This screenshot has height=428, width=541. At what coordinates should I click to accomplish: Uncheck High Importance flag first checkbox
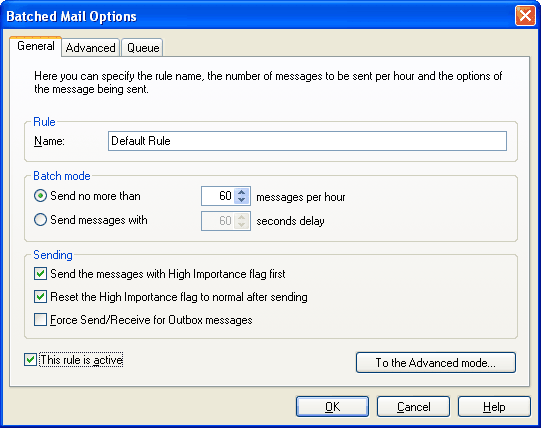tap(40, 274)
